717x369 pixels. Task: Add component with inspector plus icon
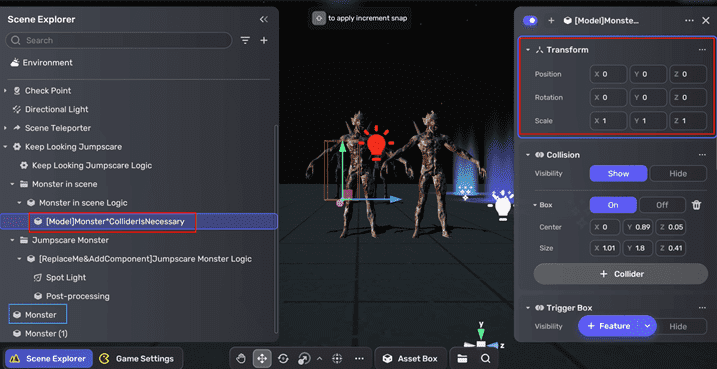551,21
